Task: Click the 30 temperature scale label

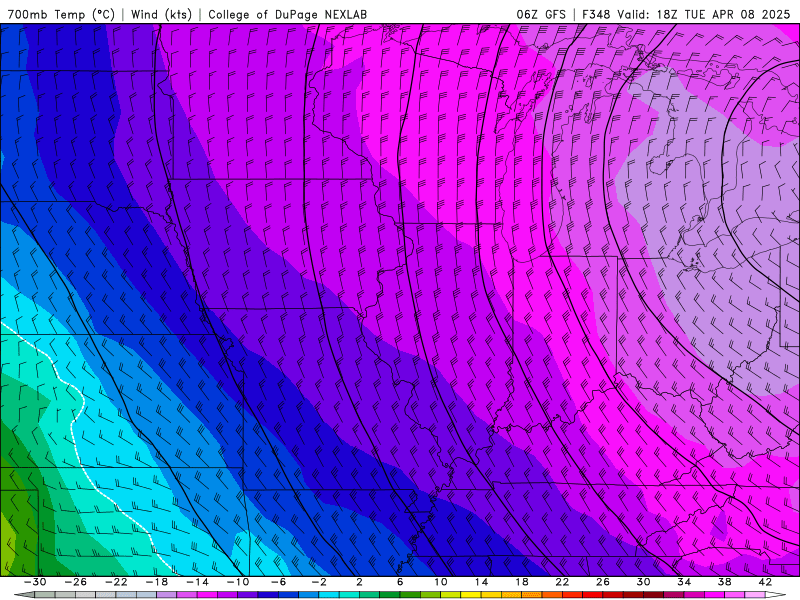Action: coord(643,582)
